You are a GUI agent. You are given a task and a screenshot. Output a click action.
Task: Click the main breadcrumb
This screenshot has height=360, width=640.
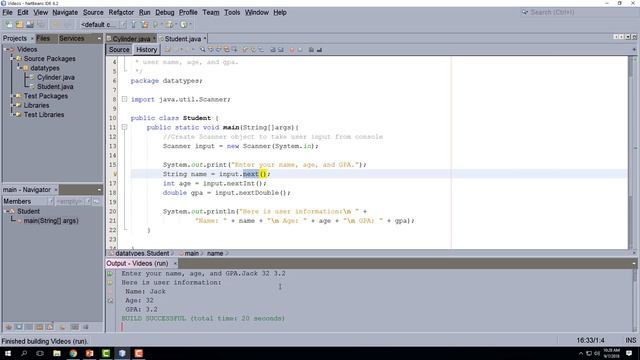191,253
